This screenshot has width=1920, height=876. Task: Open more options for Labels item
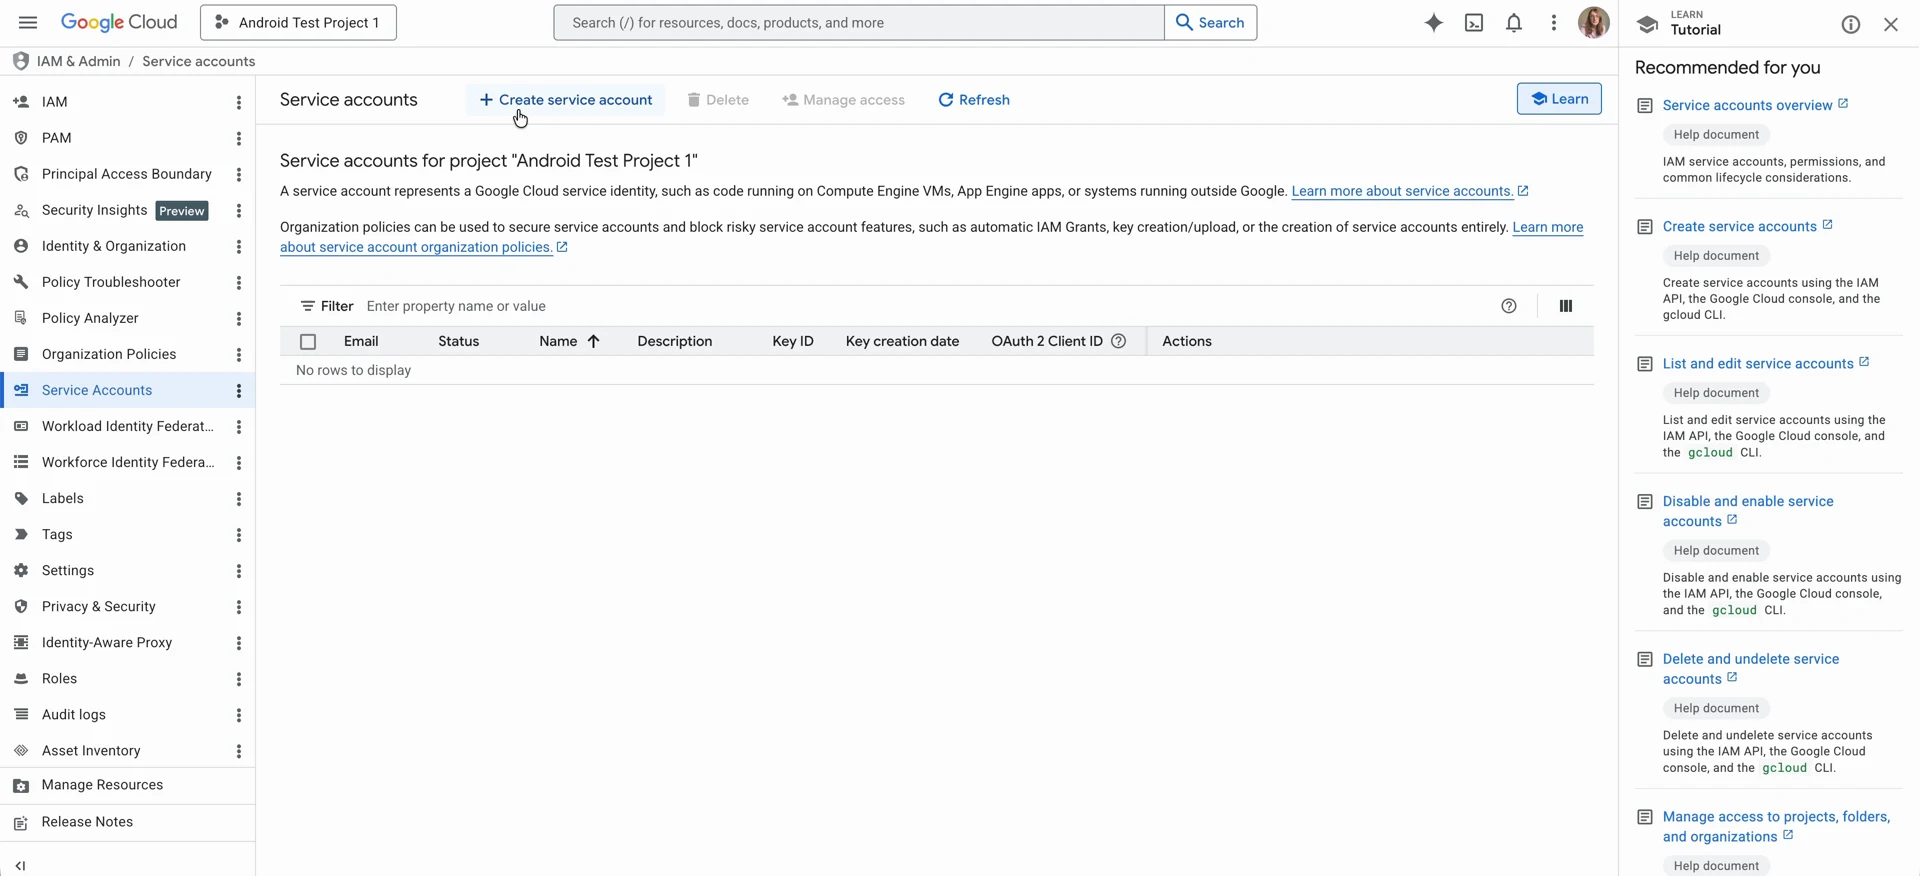[238, 498]
